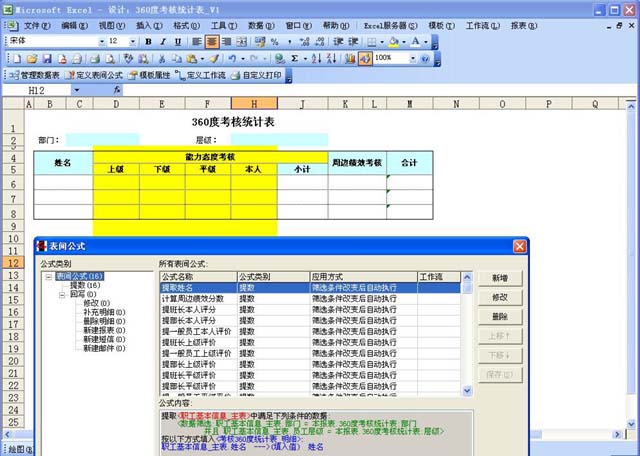This screenshot has width=640, height=456.
Task: Sort ascending with the A-Z icon
Action: (x=316, y=58)
